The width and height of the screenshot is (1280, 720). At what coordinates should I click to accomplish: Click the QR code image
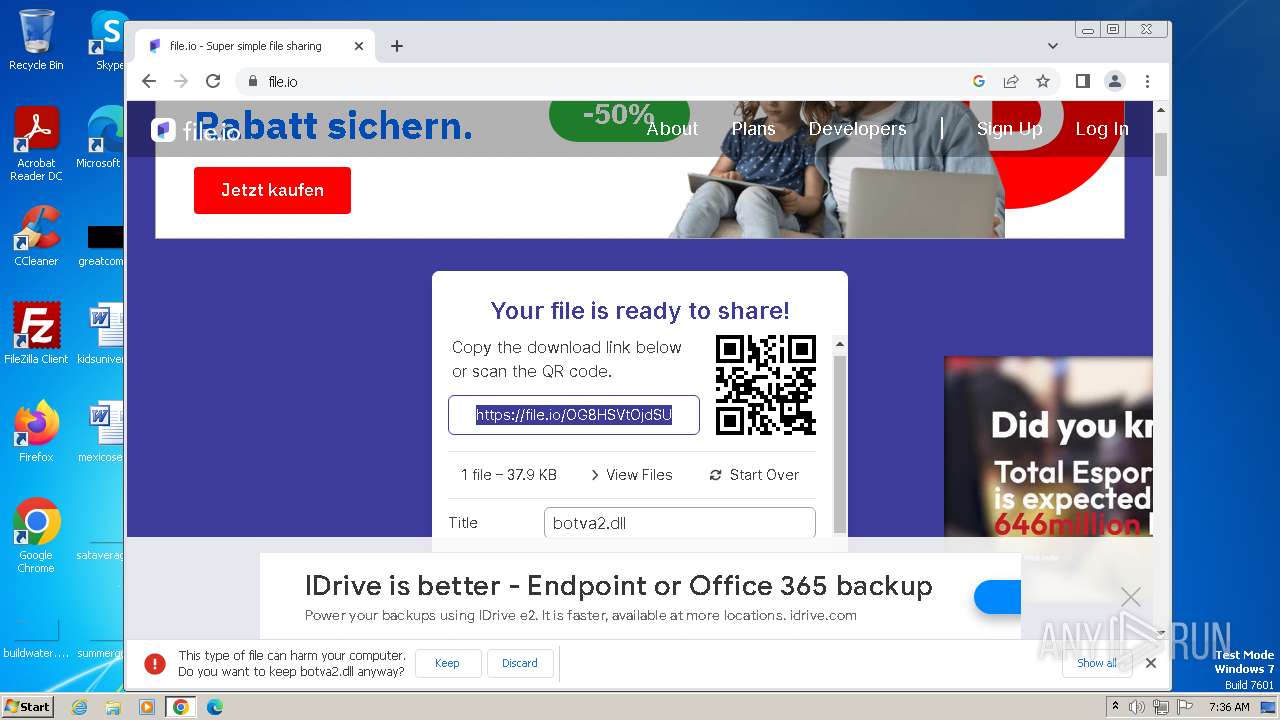click(766, 385)
